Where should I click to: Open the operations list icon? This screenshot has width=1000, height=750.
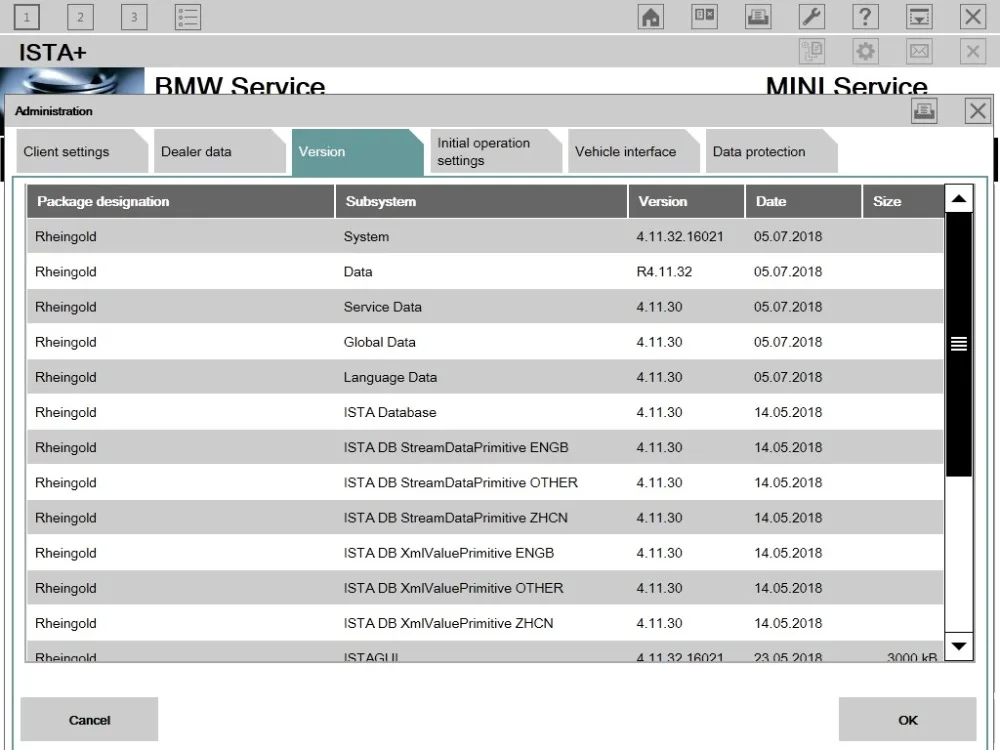coord(188,17)
